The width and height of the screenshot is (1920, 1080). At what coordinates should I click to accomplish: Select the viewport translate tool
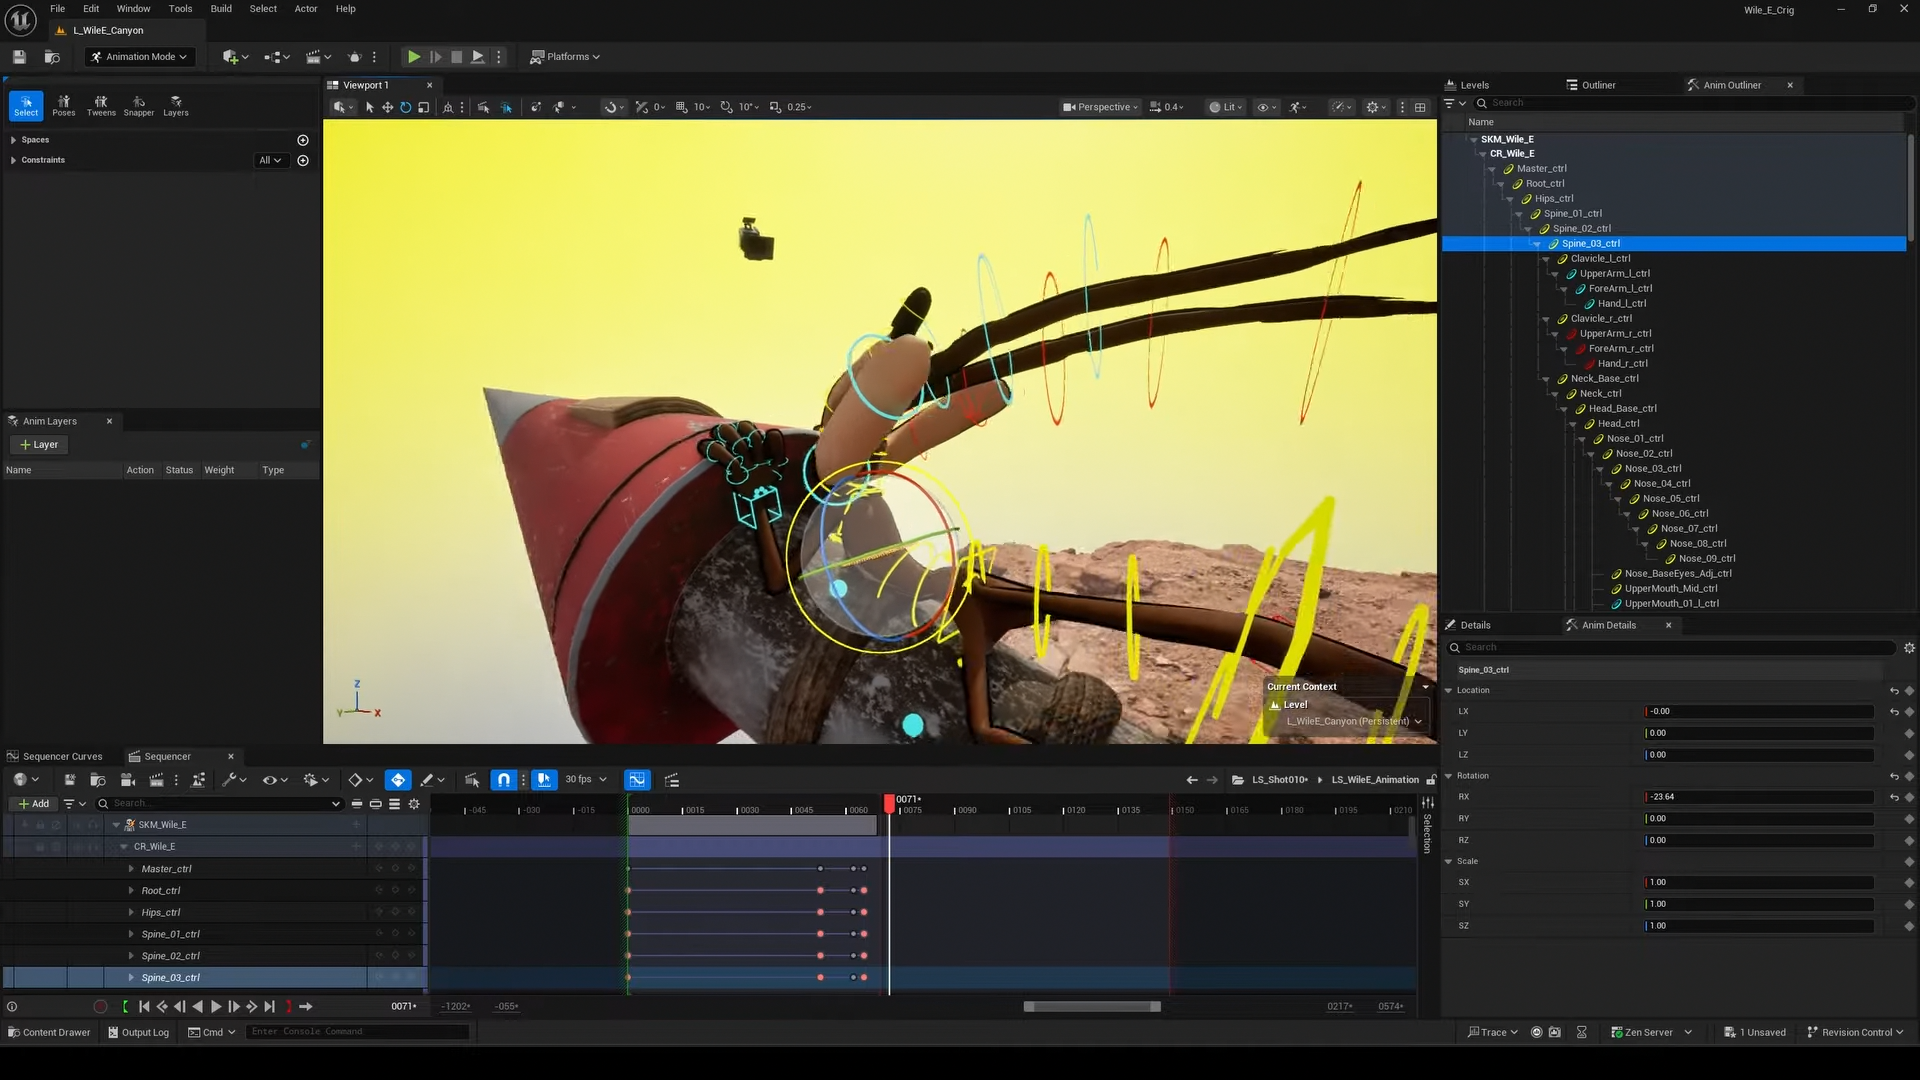[387, 107]
